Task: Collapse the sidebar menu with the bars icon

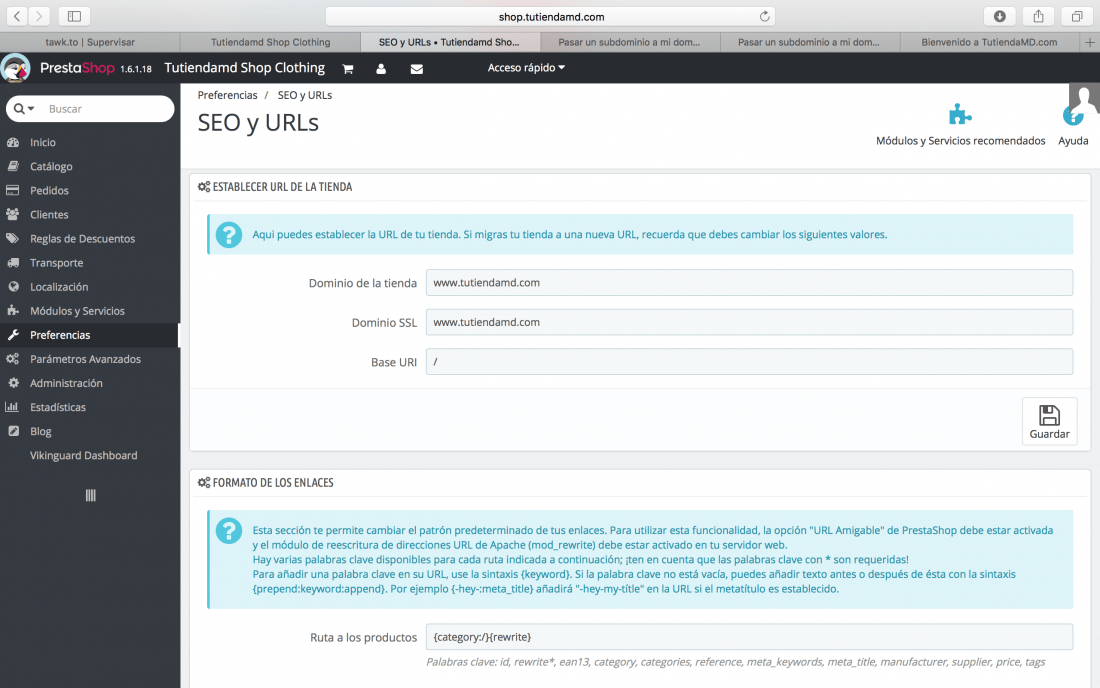Action: [90, 495]
